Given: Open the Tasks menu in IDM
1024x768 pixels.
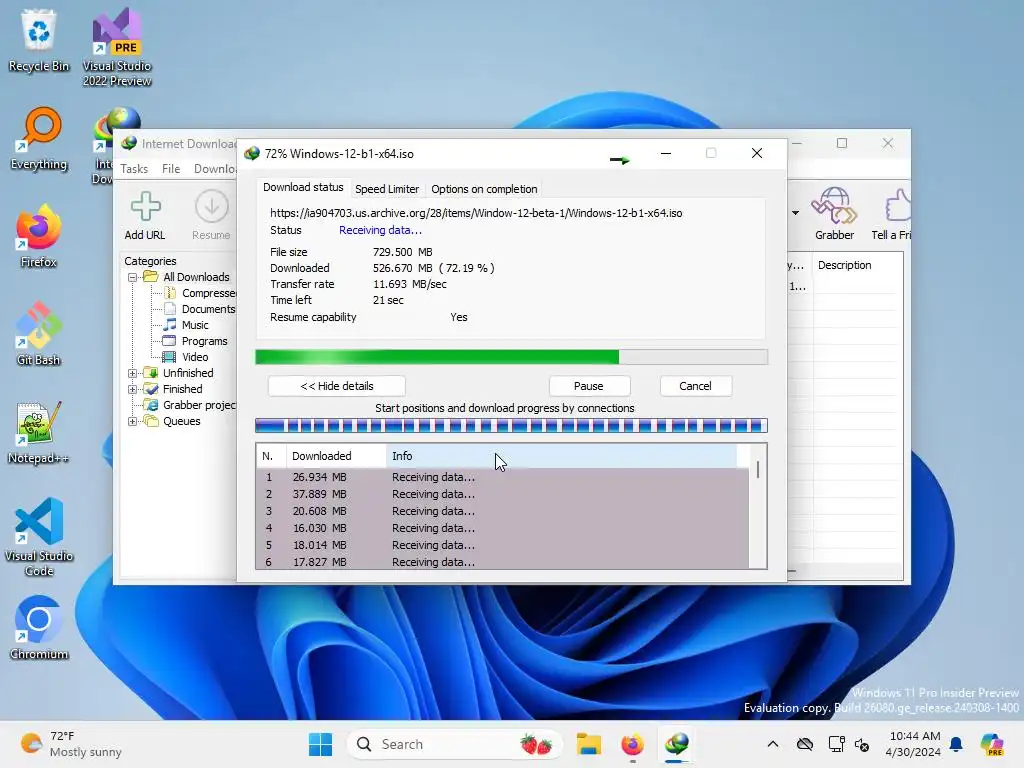Looking at the screenshot, I should point(134,168).
